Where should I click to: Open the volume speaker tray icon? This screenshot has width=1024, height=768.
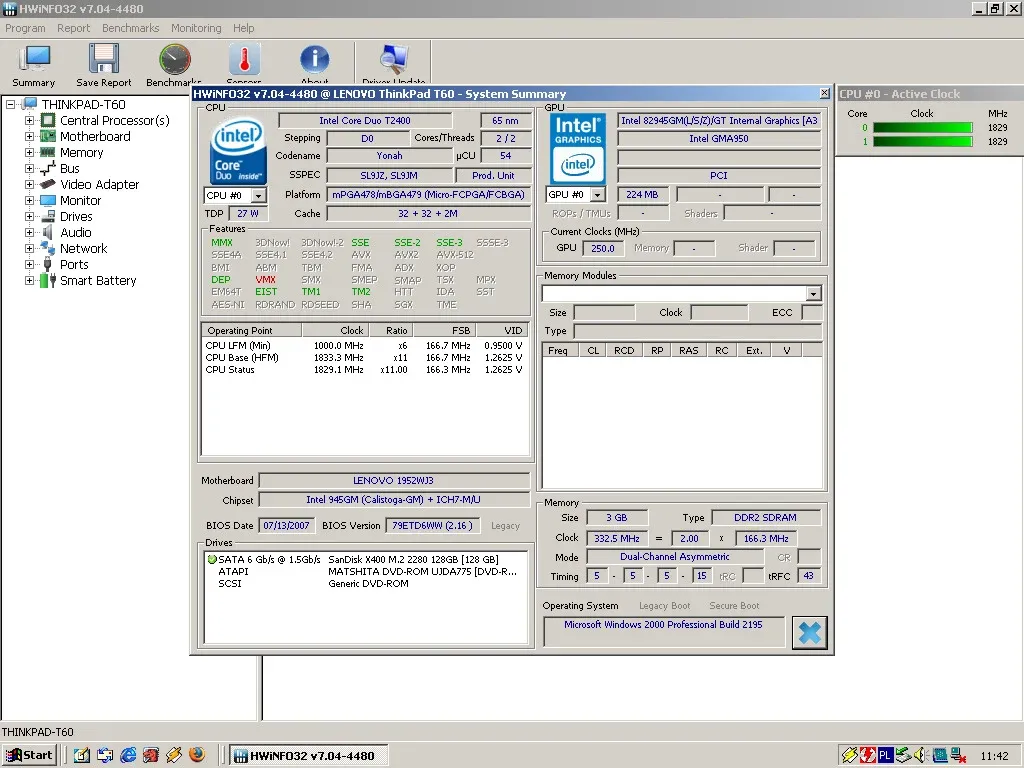click(921, 755)
